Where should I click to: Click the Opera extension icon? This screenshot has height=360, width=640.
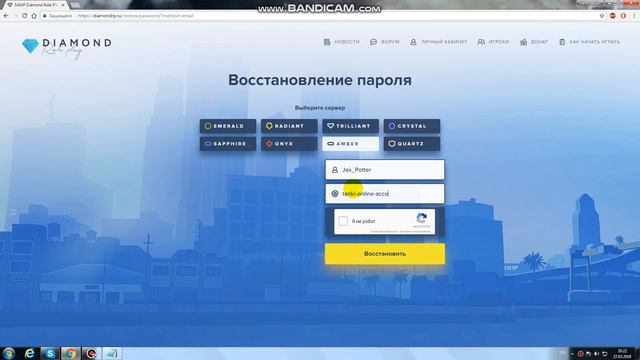[x=623, y=16]
